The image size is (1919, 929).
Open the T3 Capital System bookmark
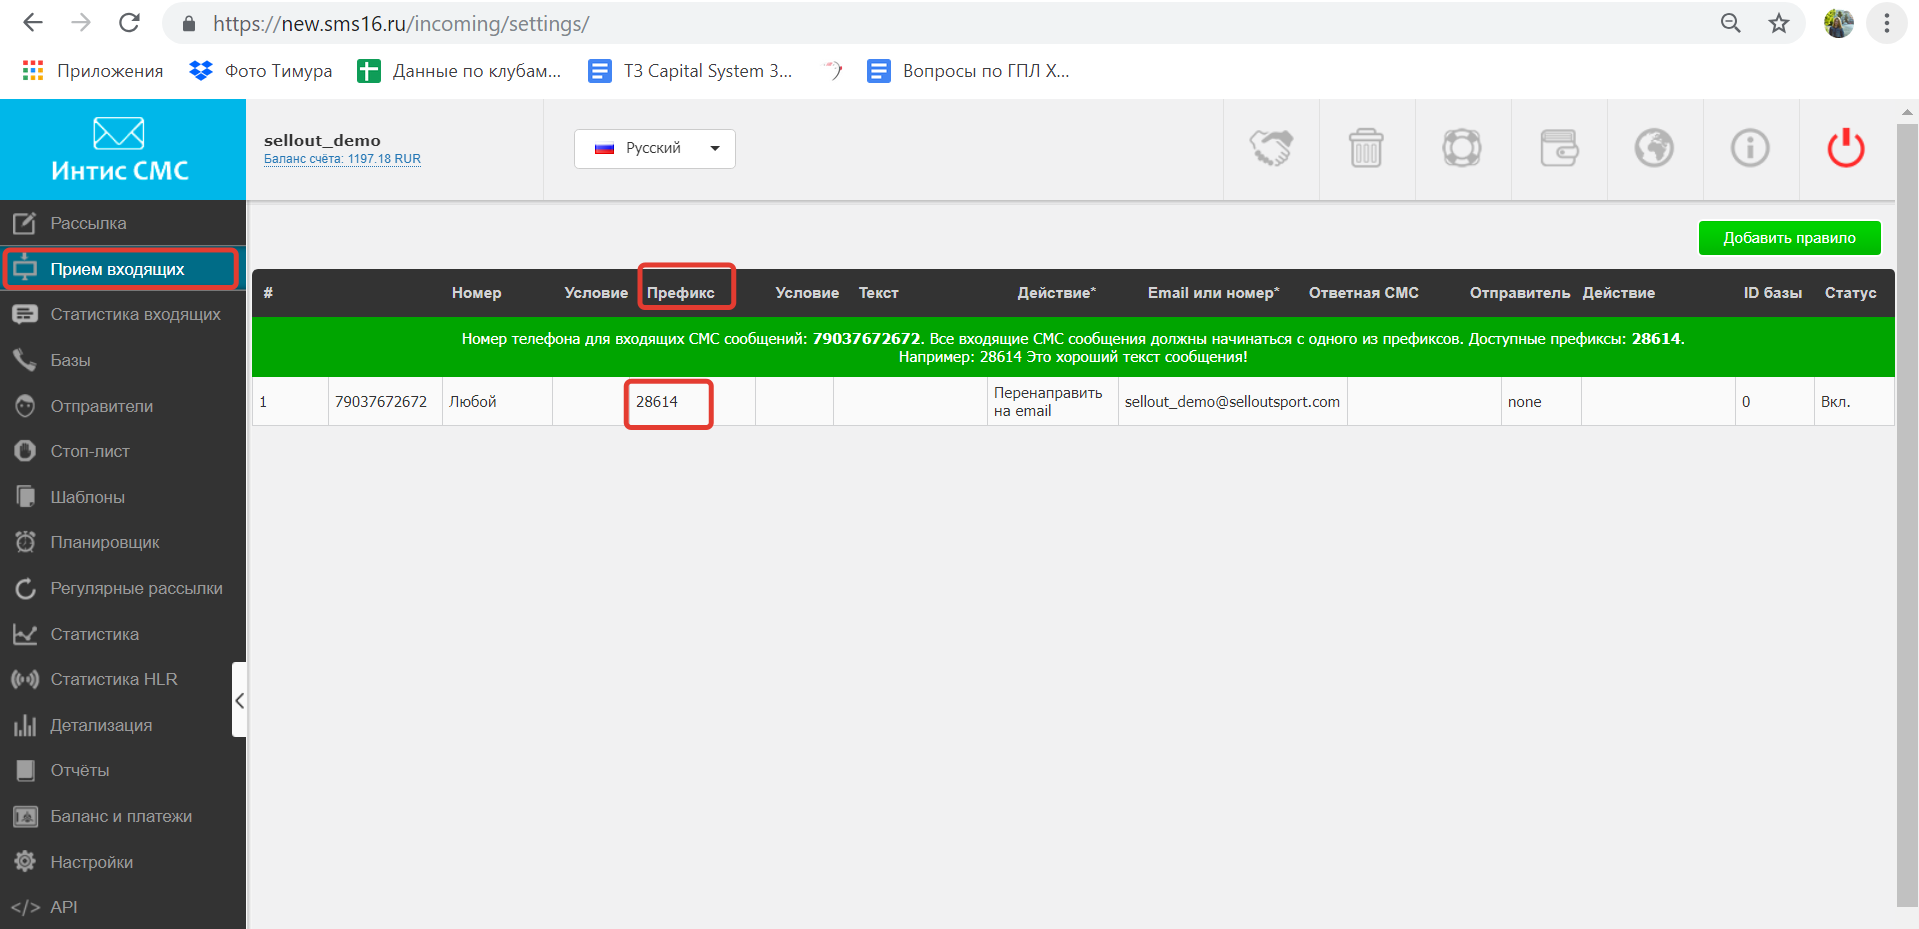(x=690, y=71)
